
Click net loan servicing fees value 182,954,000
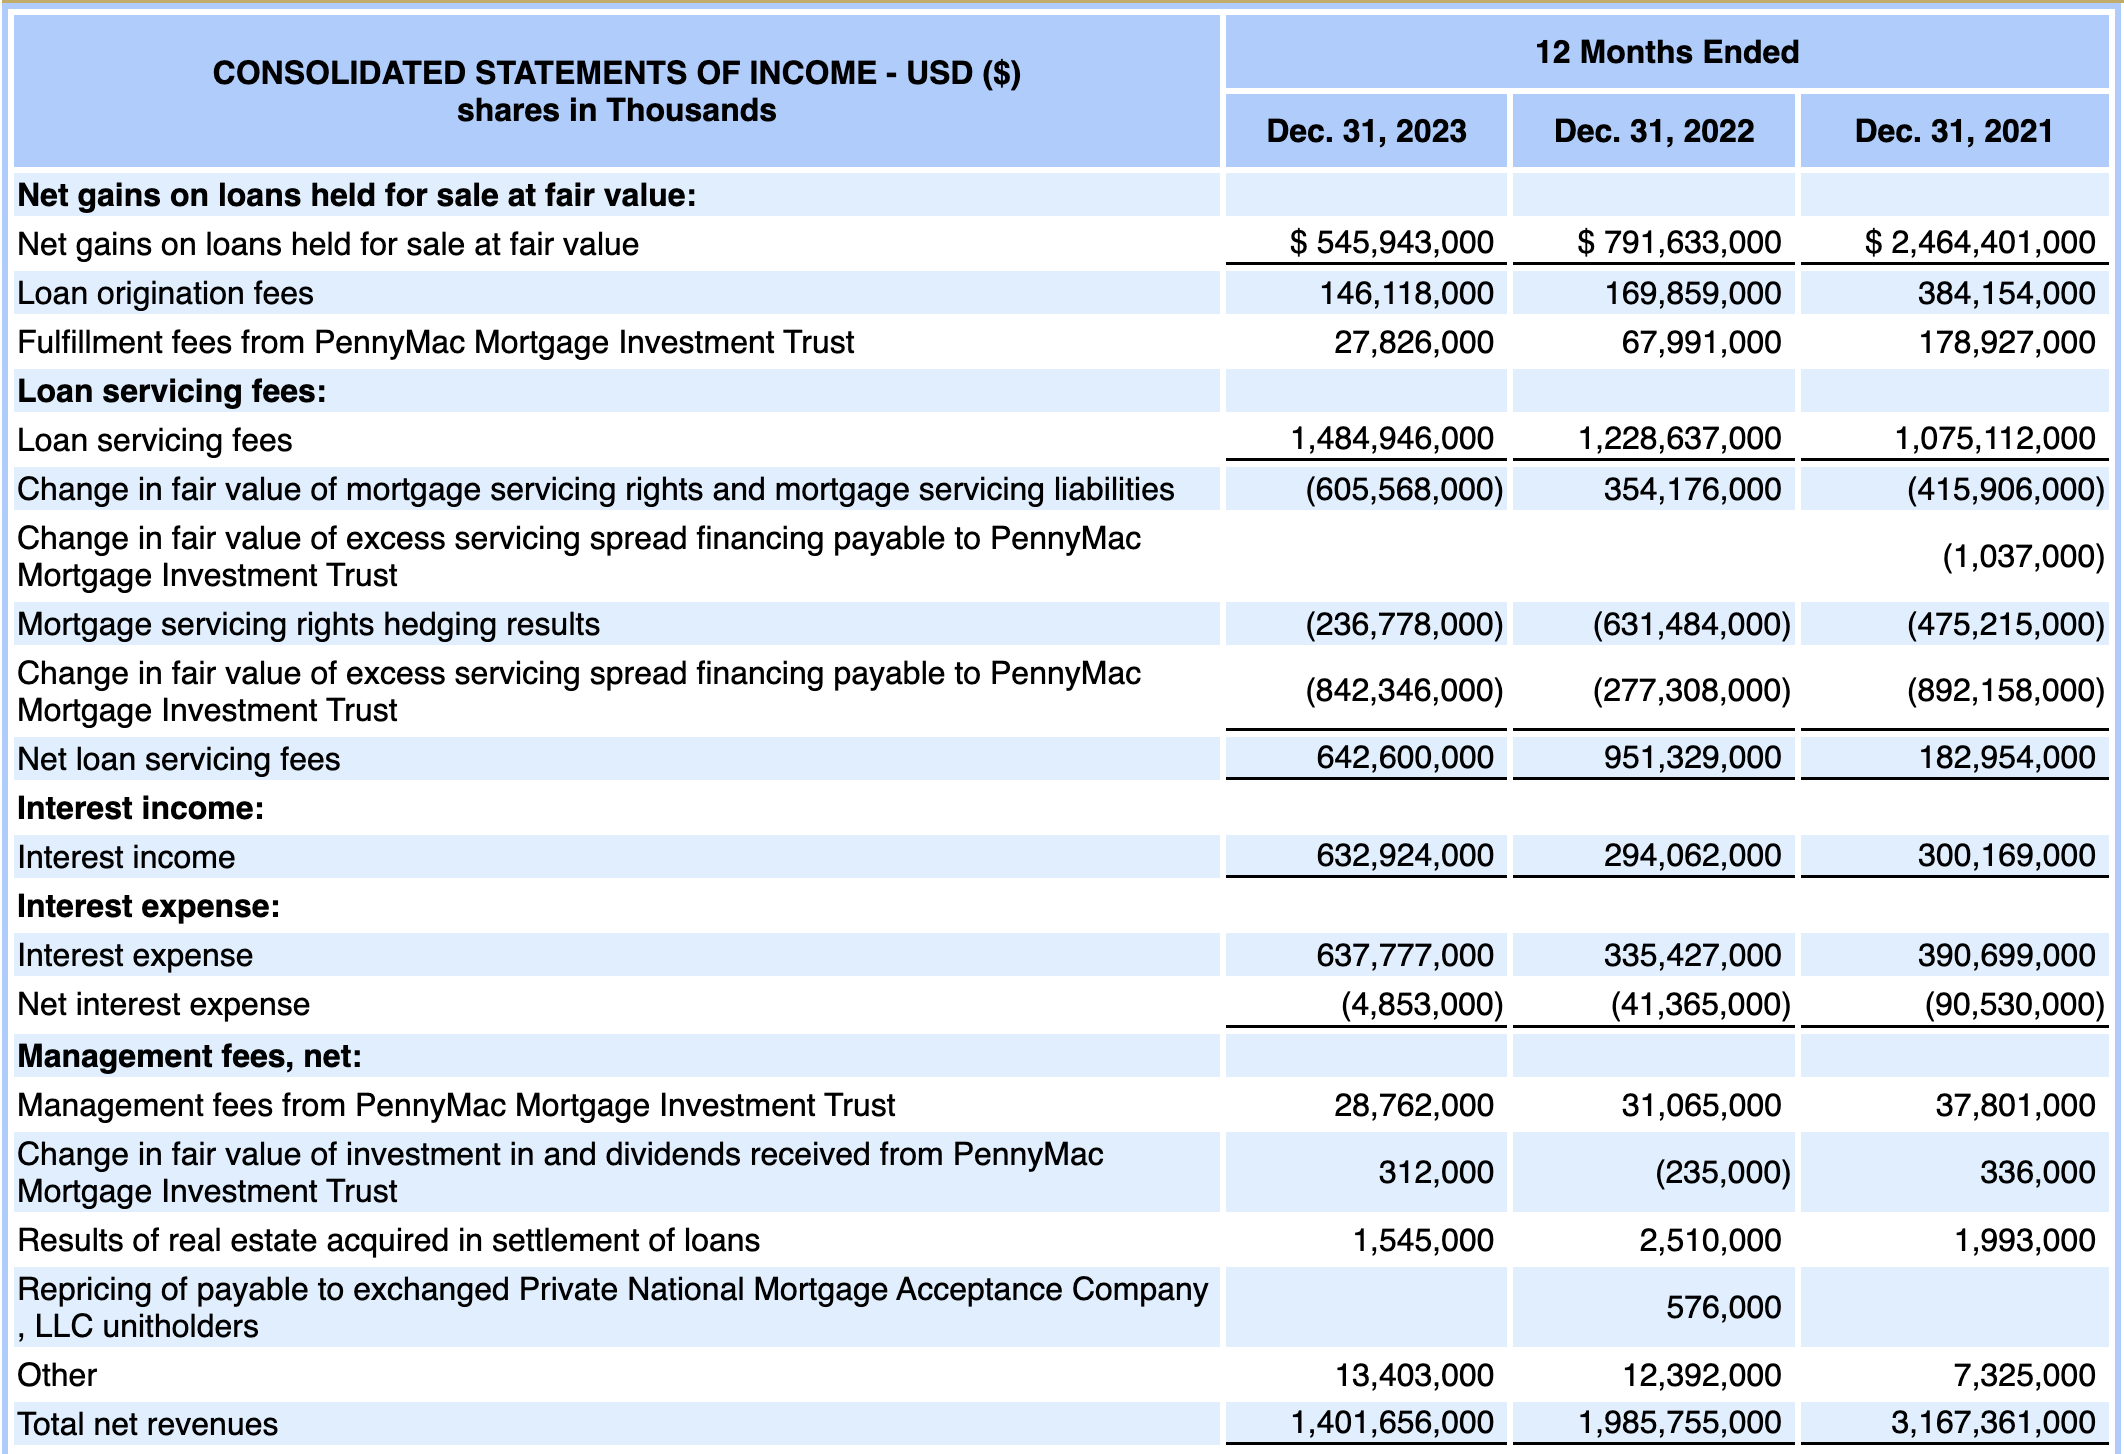pyautogui.click(x=2006, y=757)
